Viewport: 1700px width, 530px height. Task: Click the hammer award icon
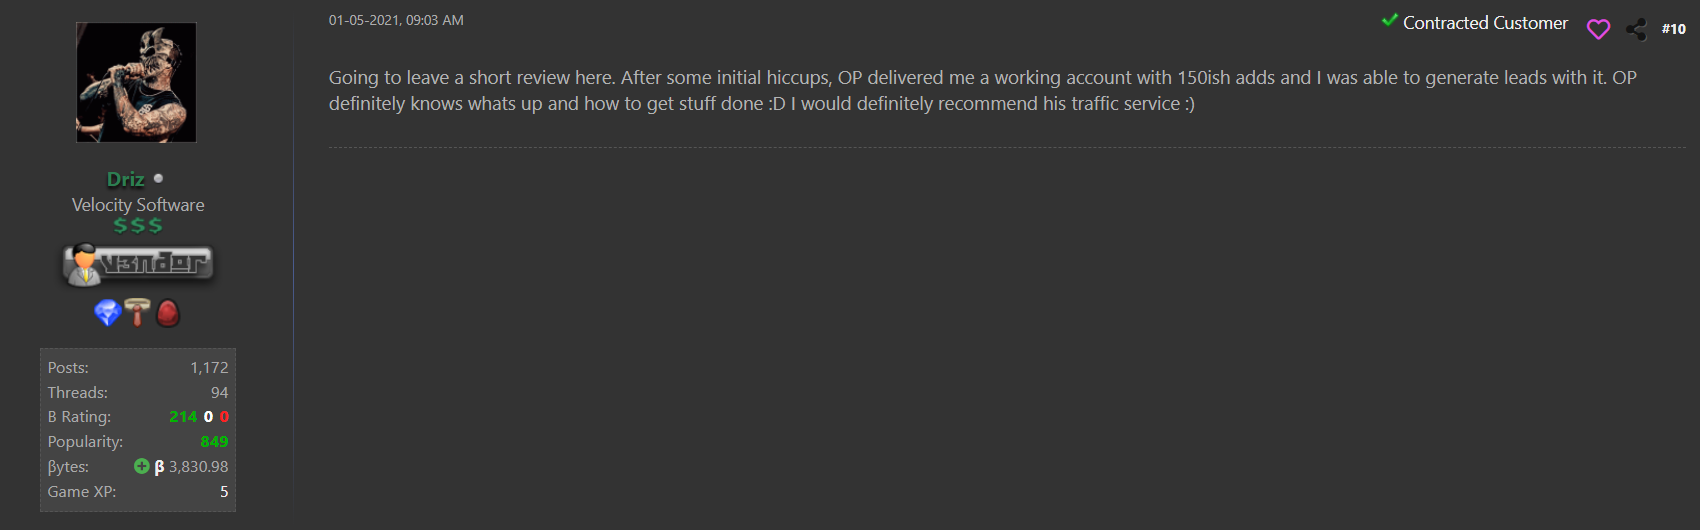[x=138, y=312]
